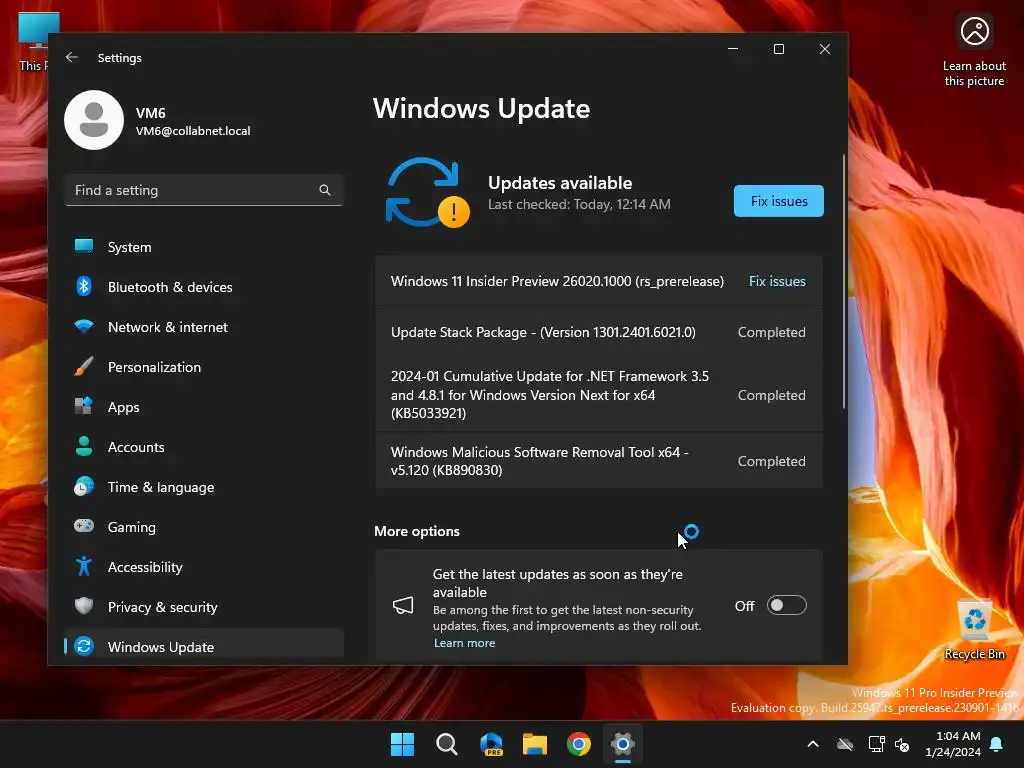Click the Network & internet wifi icon
The width and height of the screenshot is (1024, 768).
(x=84, y=326)
